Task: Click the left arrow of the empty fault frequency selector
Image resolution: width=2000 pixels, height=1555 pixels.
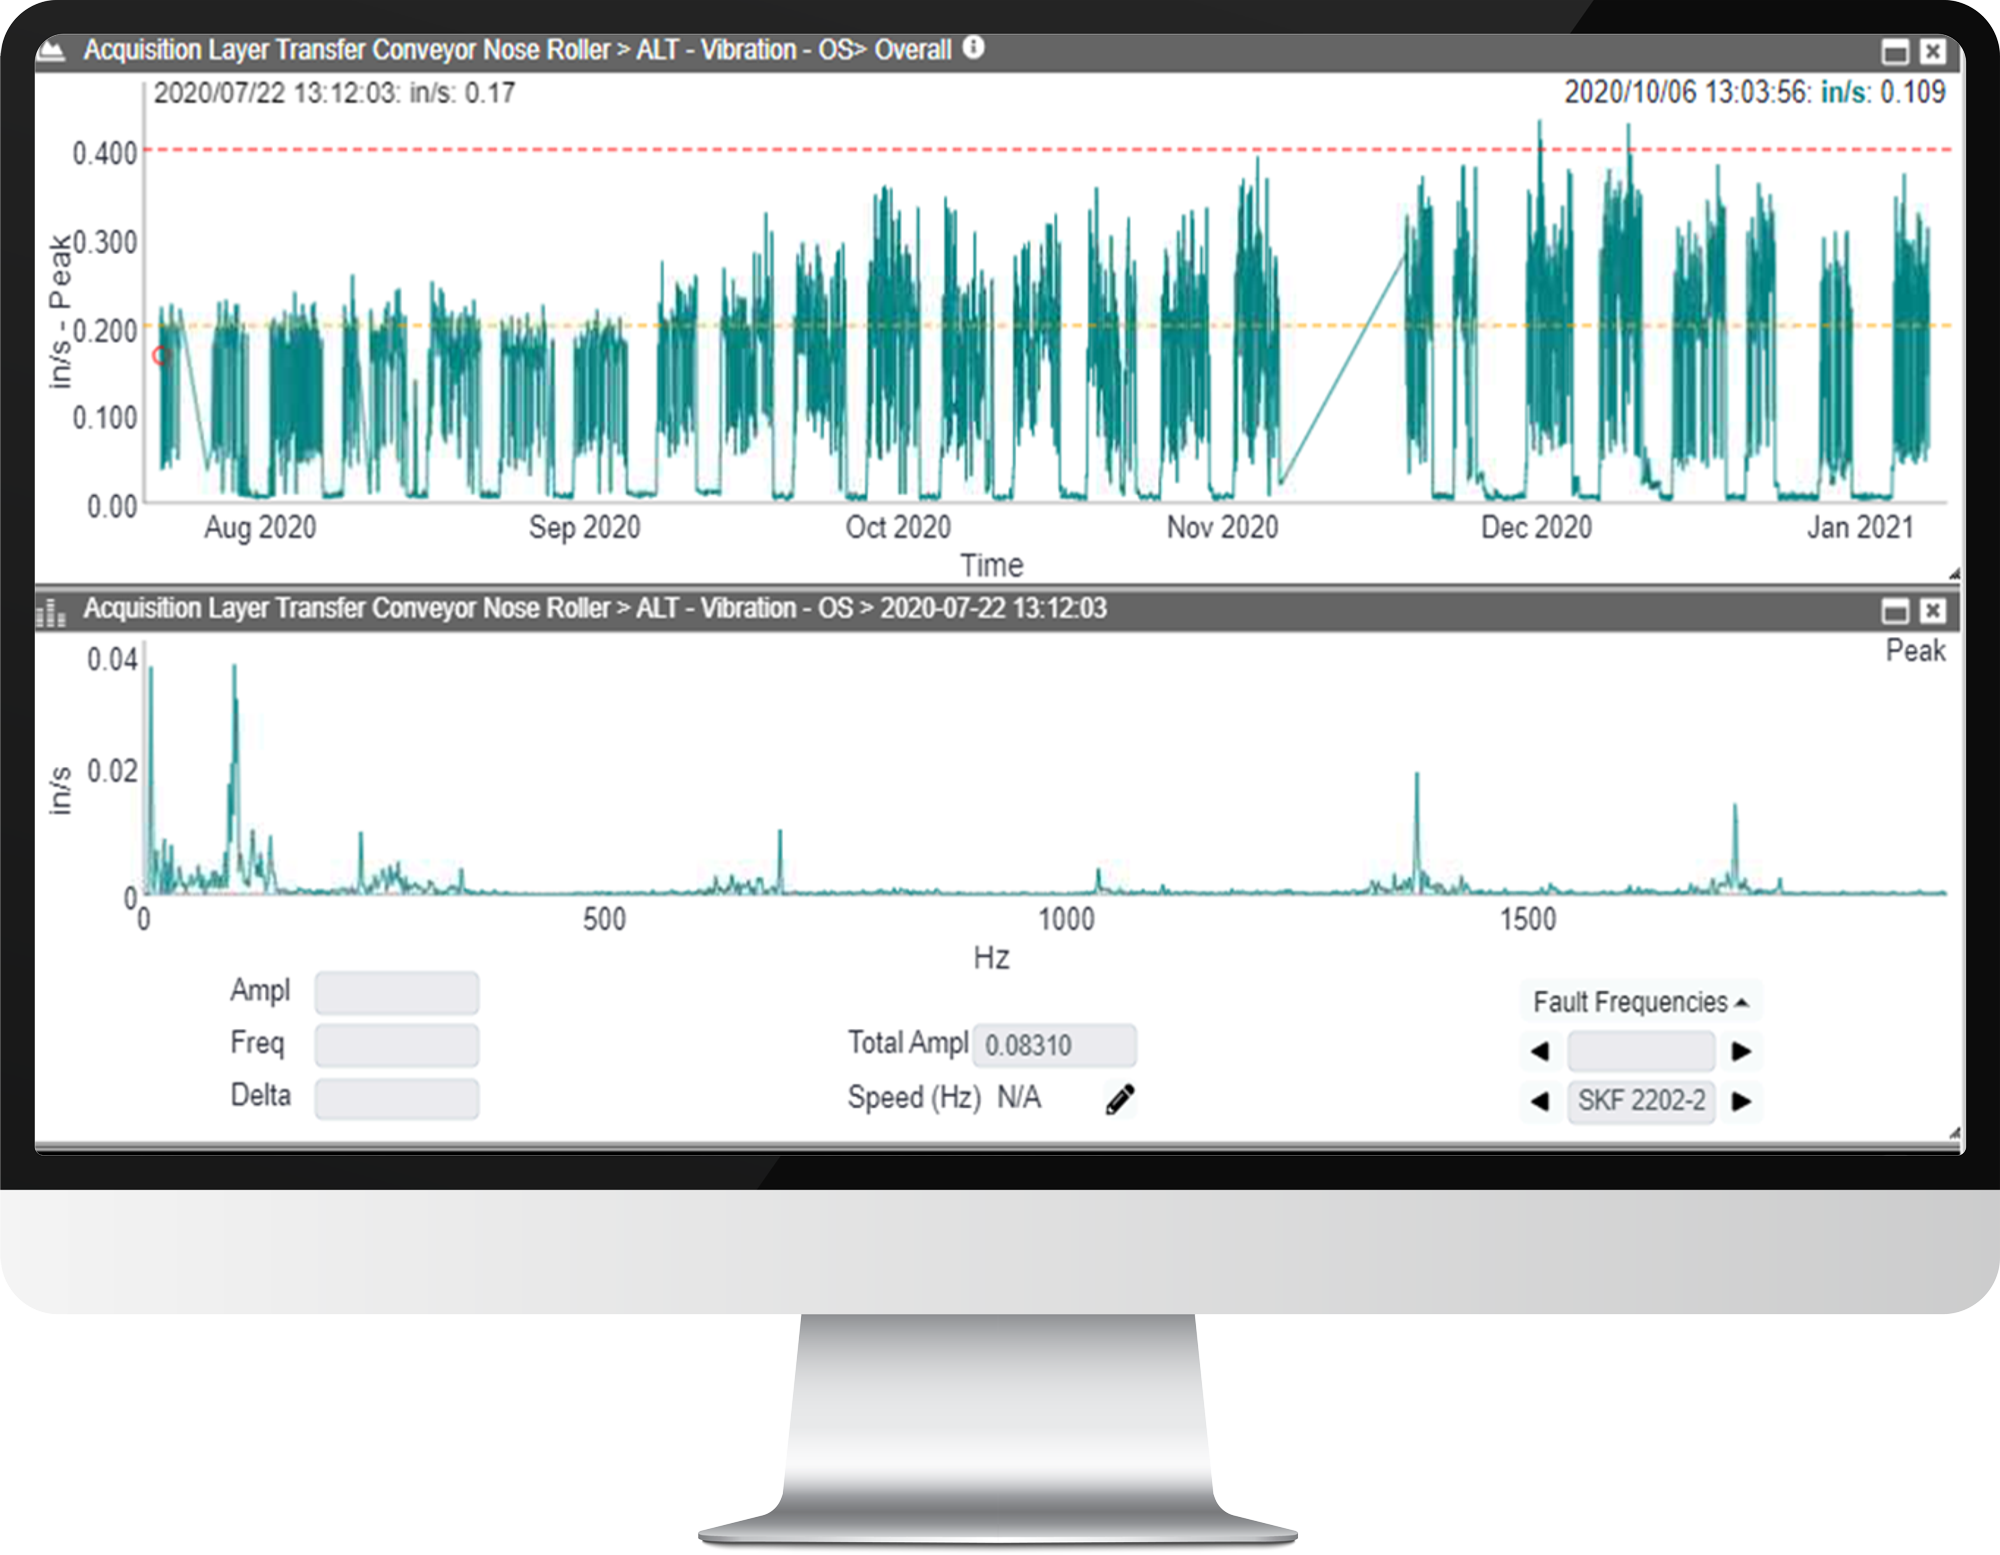Action: click(x=1540, y=1051)
